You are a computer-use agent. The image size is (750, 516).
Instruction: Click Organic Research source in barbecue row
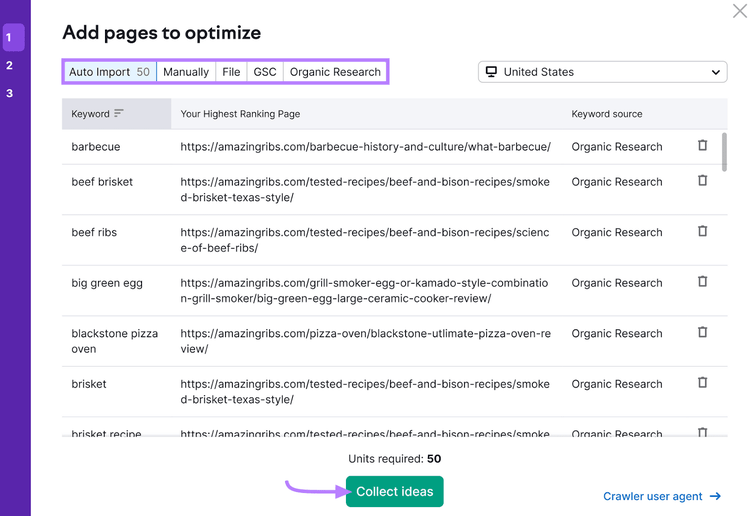coord(617,147)
